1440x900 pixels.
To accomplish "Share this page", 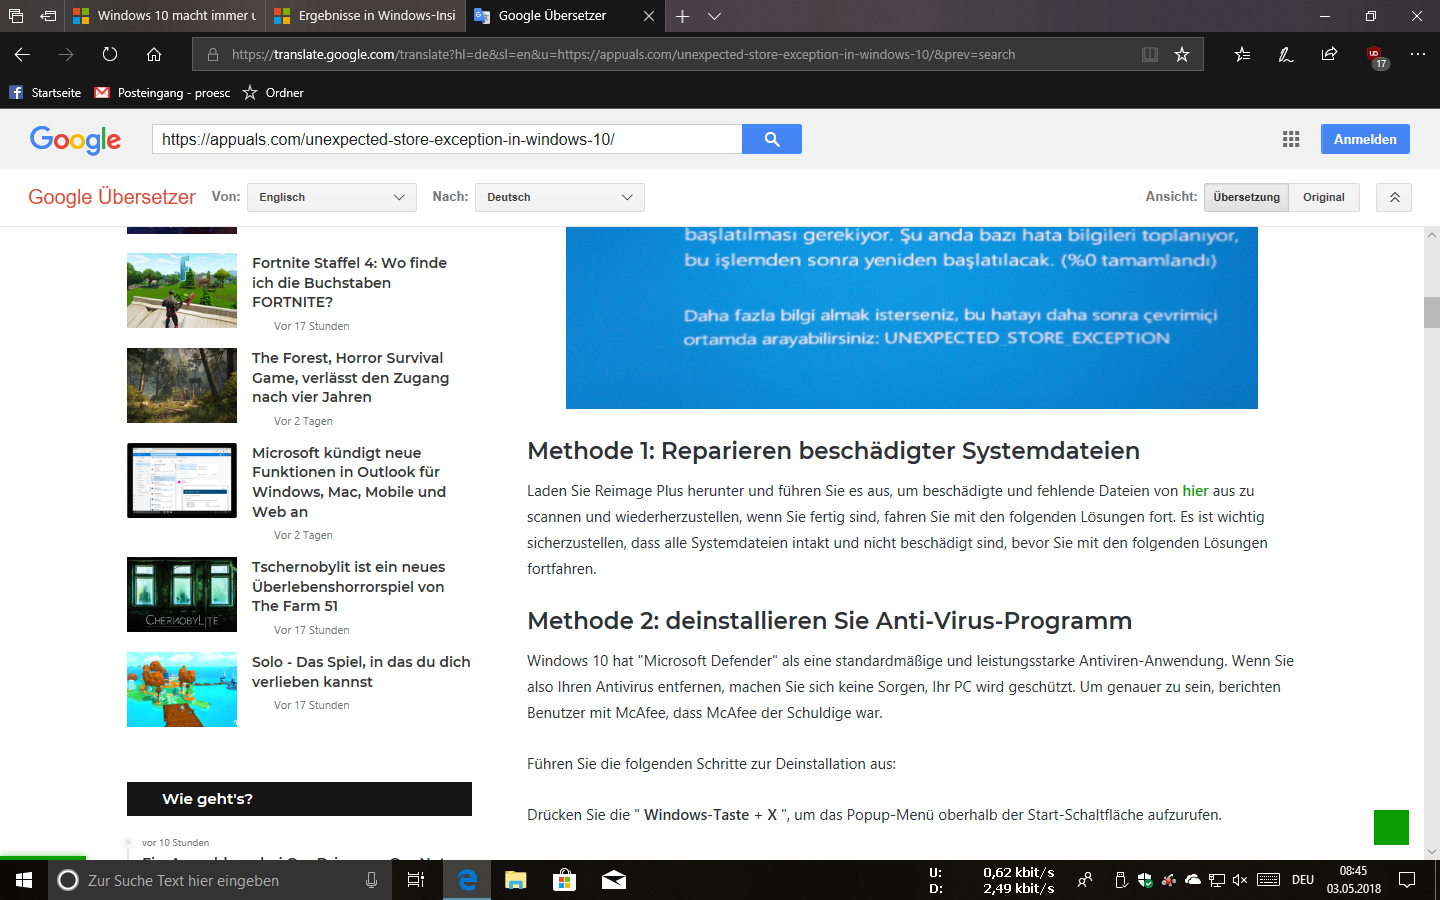I will click(x=1329, y=54).
